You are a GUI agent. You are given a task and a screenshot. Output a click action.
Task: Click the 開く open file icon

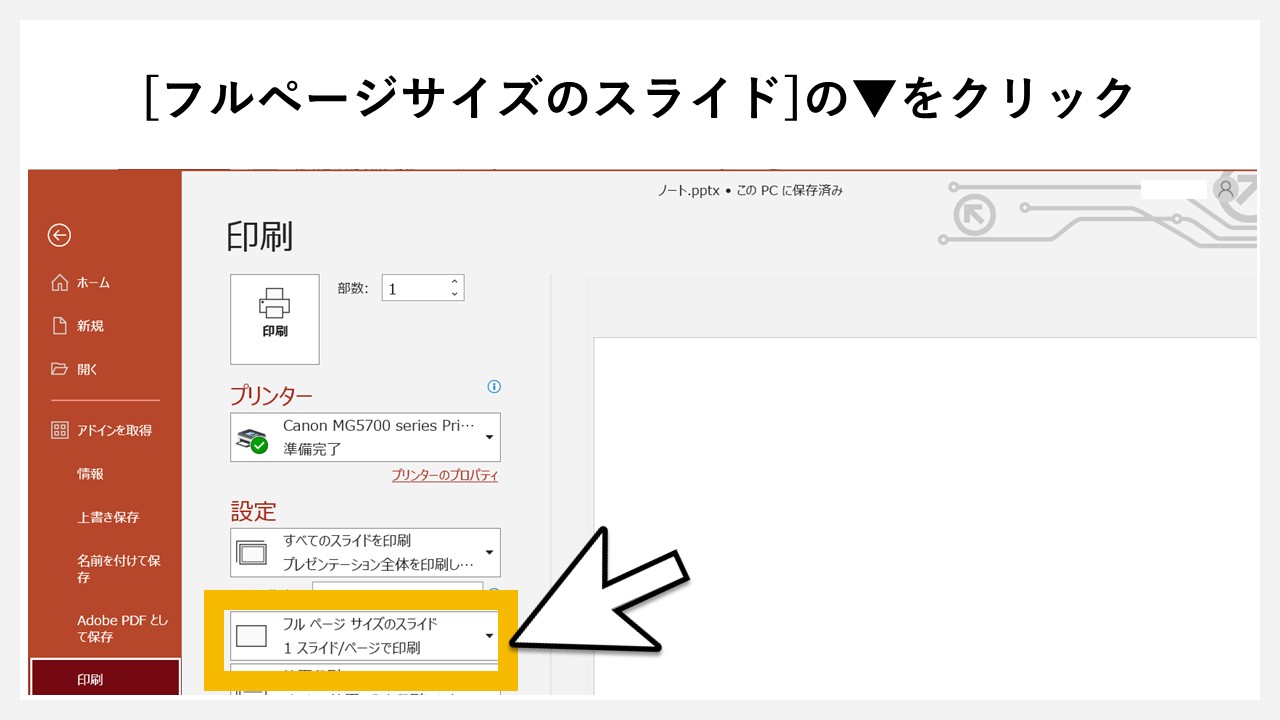point(60,368)
